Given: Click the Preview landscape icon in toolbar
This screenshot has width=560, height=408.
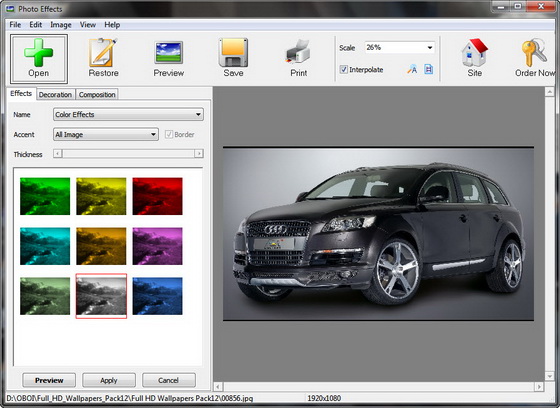Looking at the screenshot, I should coord(169,53).
